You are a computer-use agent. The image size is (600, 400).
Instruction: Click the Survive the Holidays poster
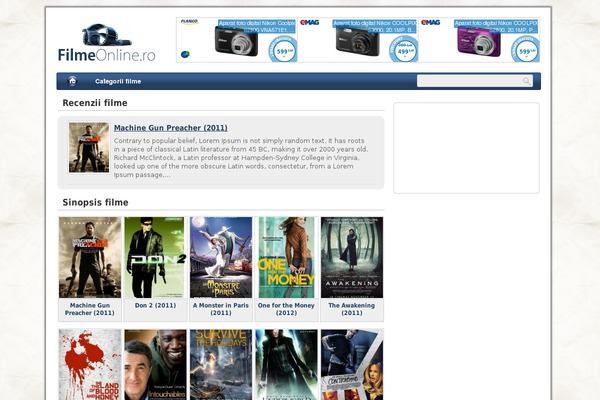click(221, 364)
